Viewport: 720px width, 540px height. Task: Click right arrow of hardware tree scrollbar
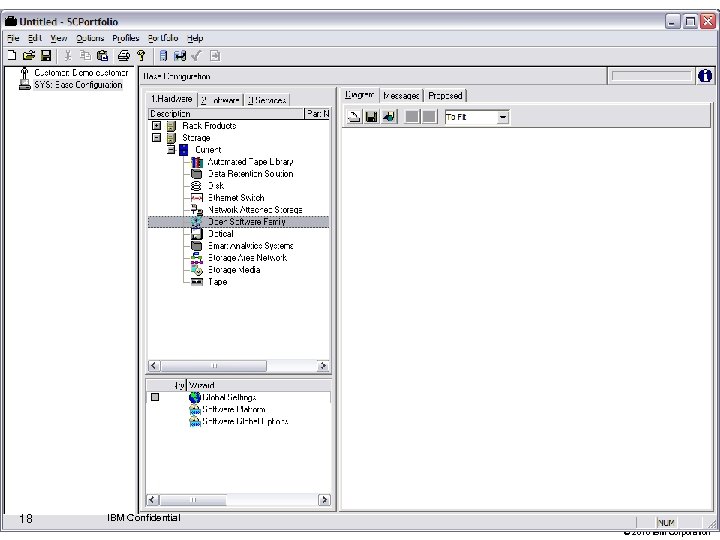coord(323,366)
